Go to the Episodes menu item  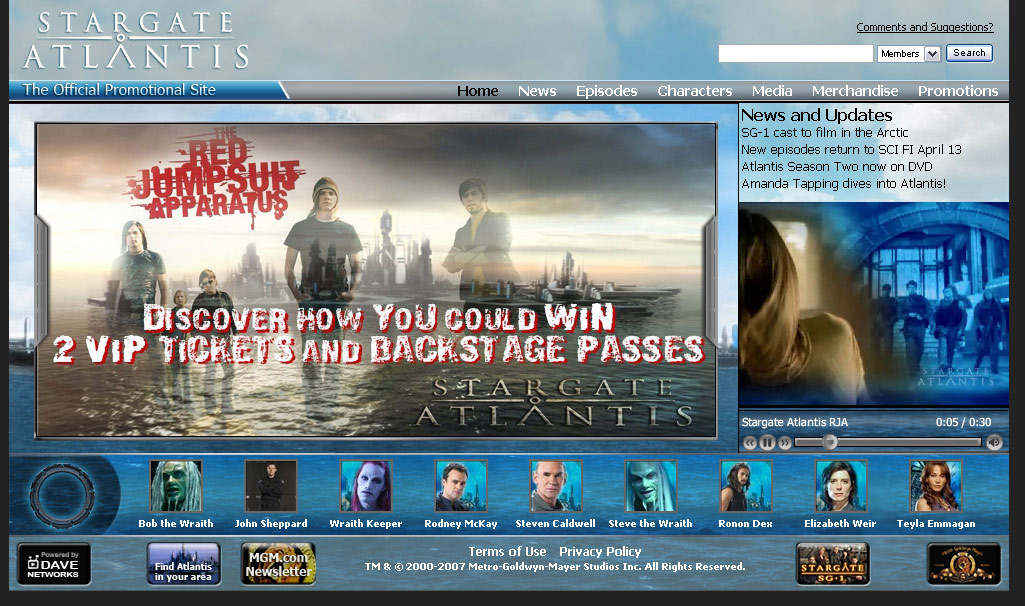click(606, 91)
